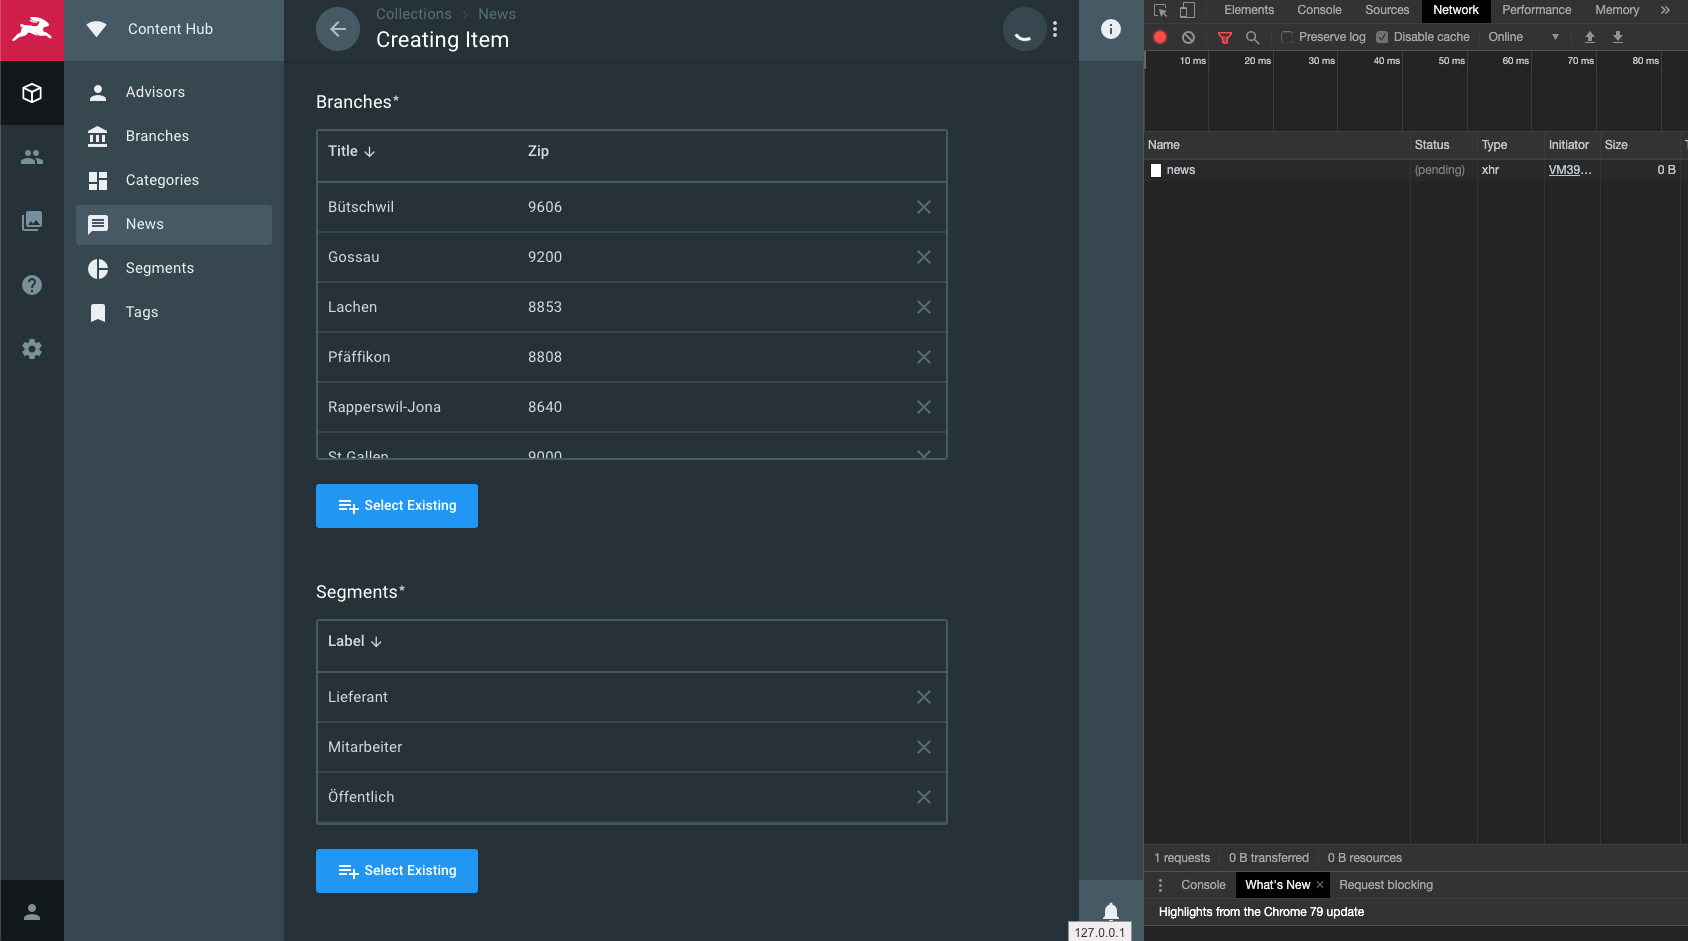Click the info icon beside the form

coord(1110,29)
